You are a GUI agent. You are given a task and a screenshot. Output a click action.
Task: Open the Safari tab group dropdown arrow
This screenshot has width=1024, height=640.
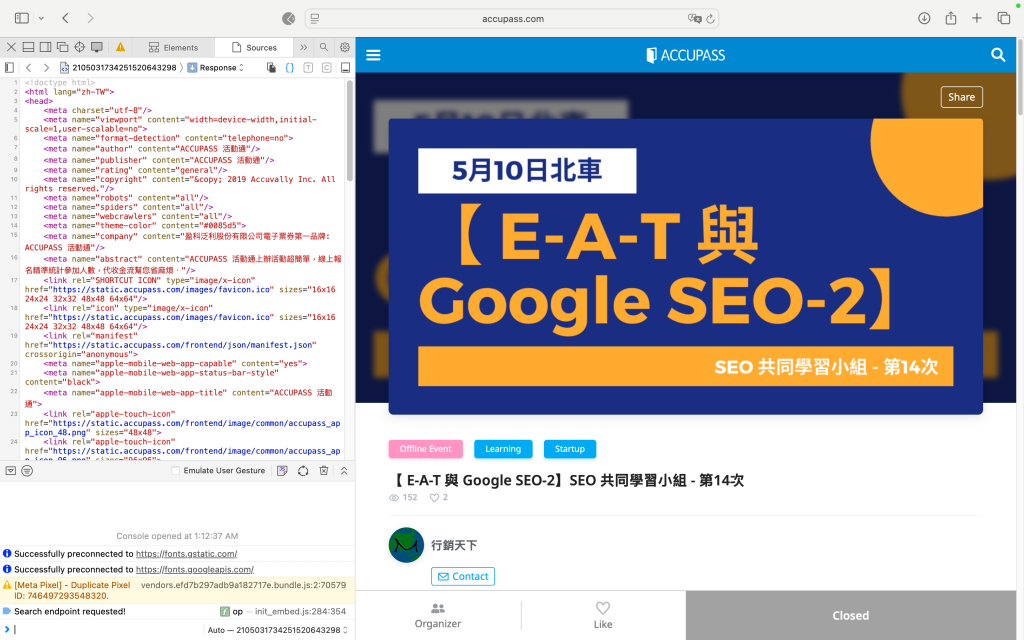[x=41, y=18]
